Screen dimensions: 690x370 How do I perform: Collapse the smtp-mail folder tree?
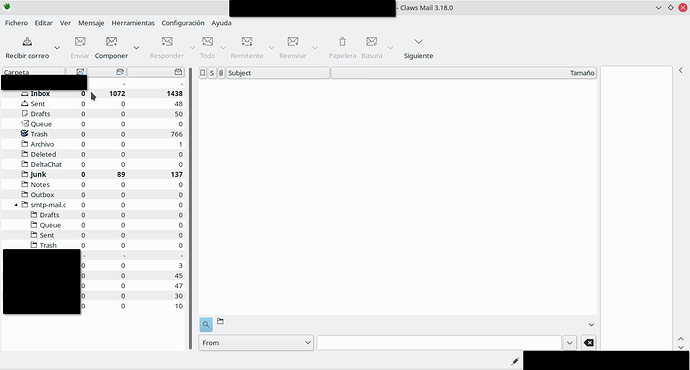coord(16,205)
